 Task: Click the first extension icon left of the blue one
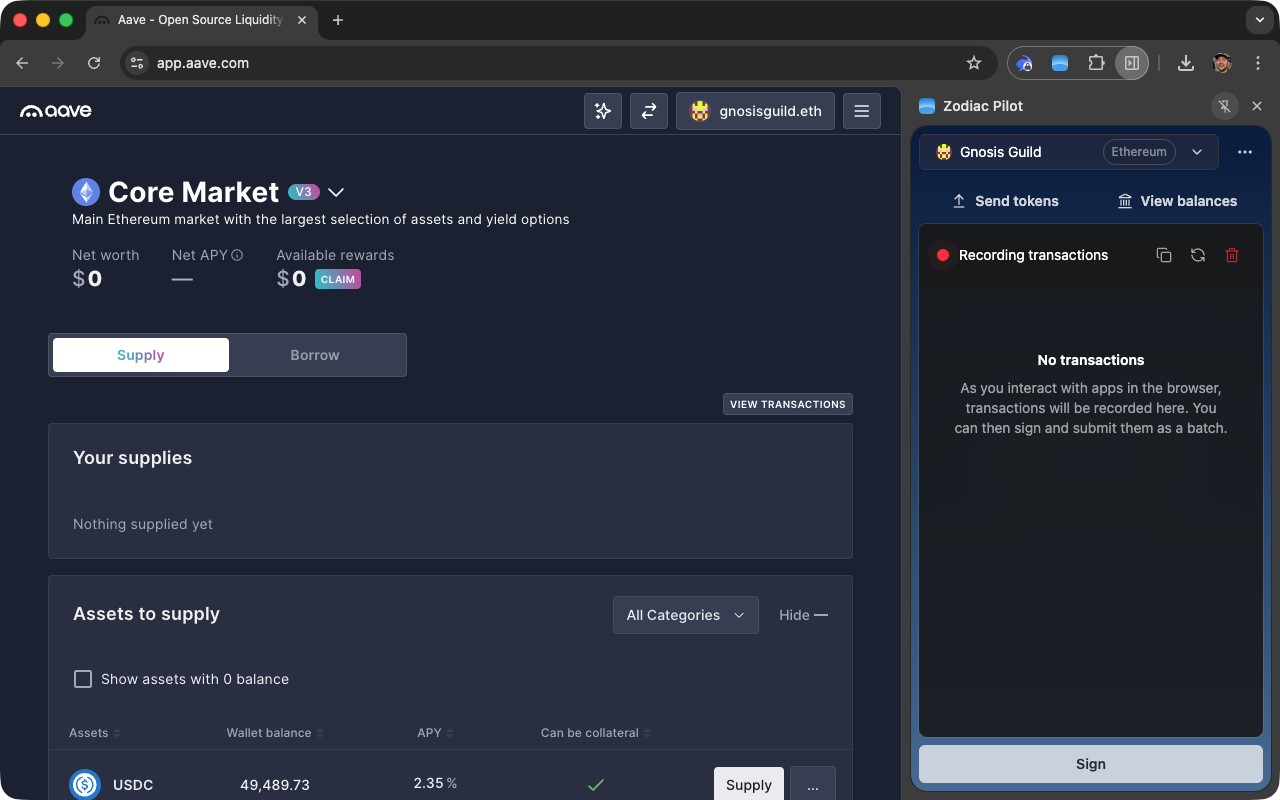click(1024, 63)
